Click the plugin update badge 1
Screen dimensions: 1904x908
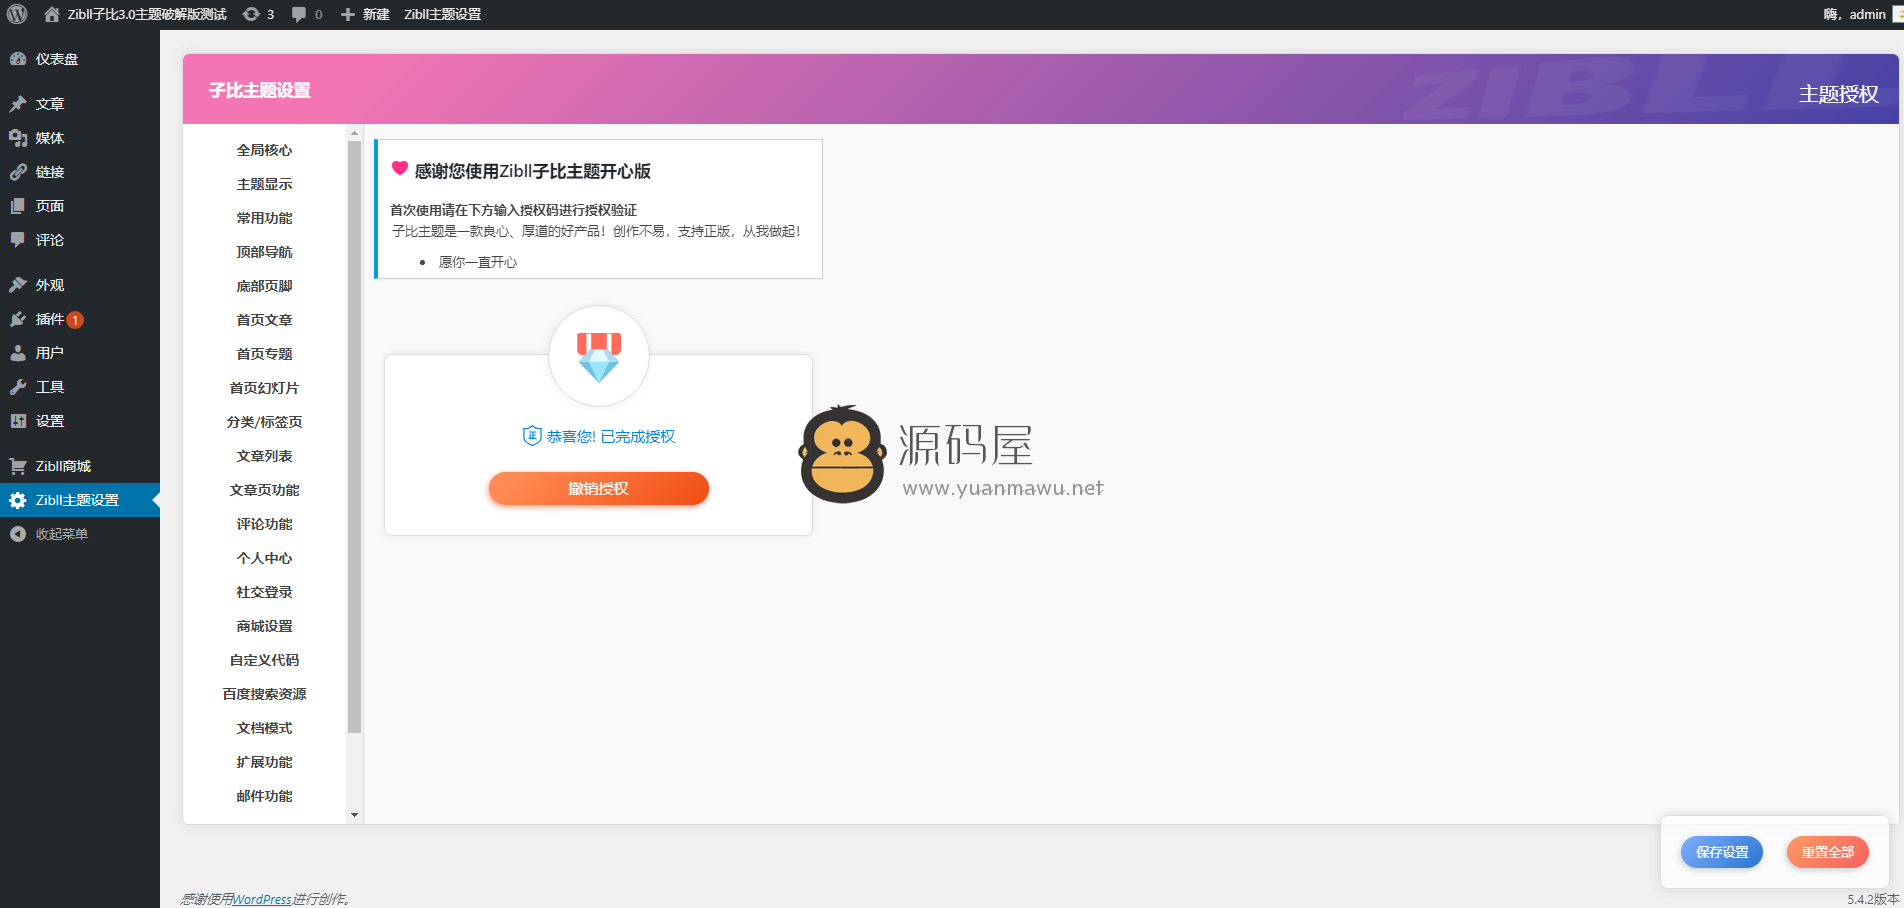click(75, 320)
